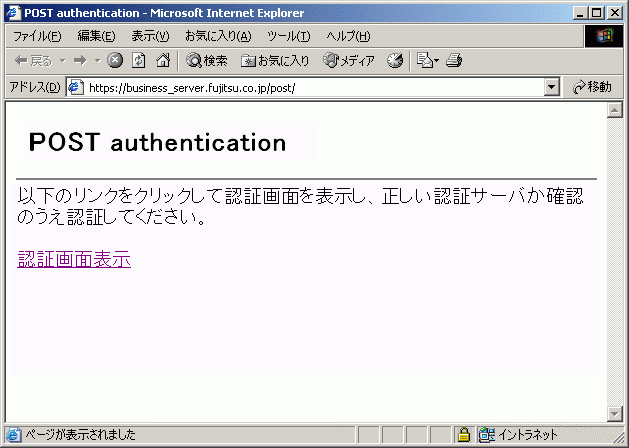Open the お気に入り(A) menu

(x=218, y=36)
